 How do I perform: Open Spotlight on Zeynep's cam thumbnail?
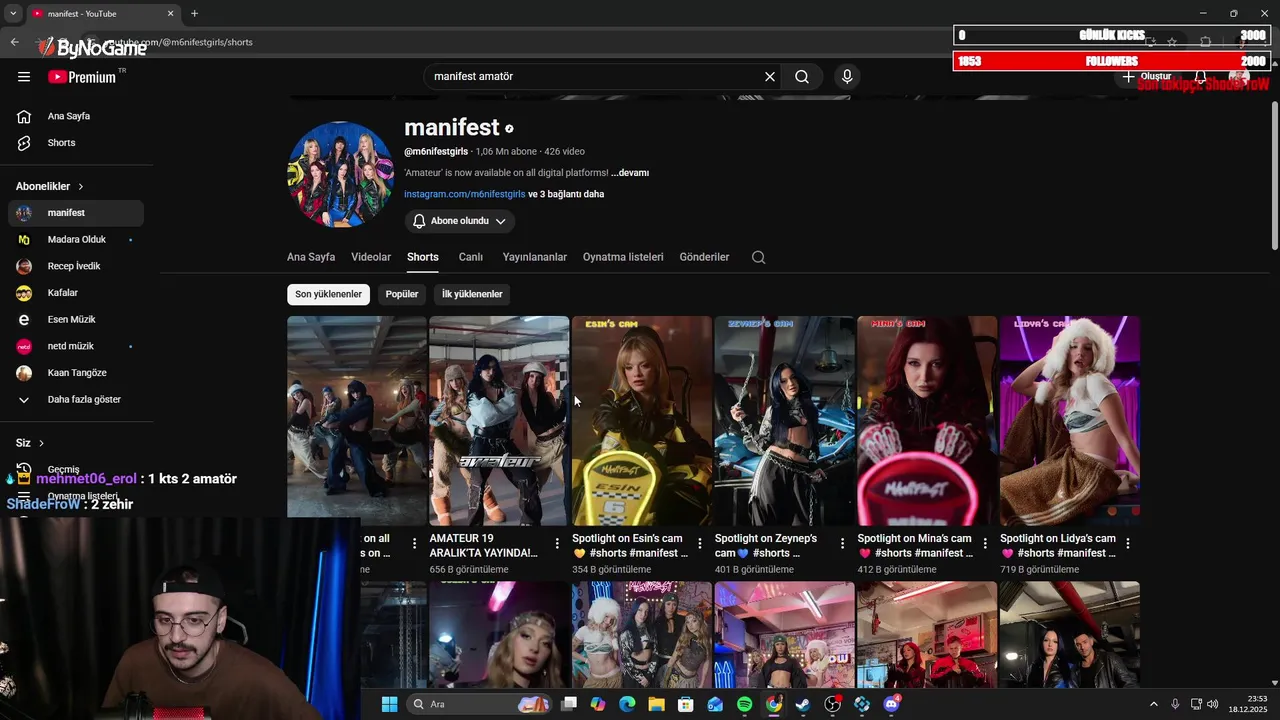pyautogui.click(x=785, y=421)
